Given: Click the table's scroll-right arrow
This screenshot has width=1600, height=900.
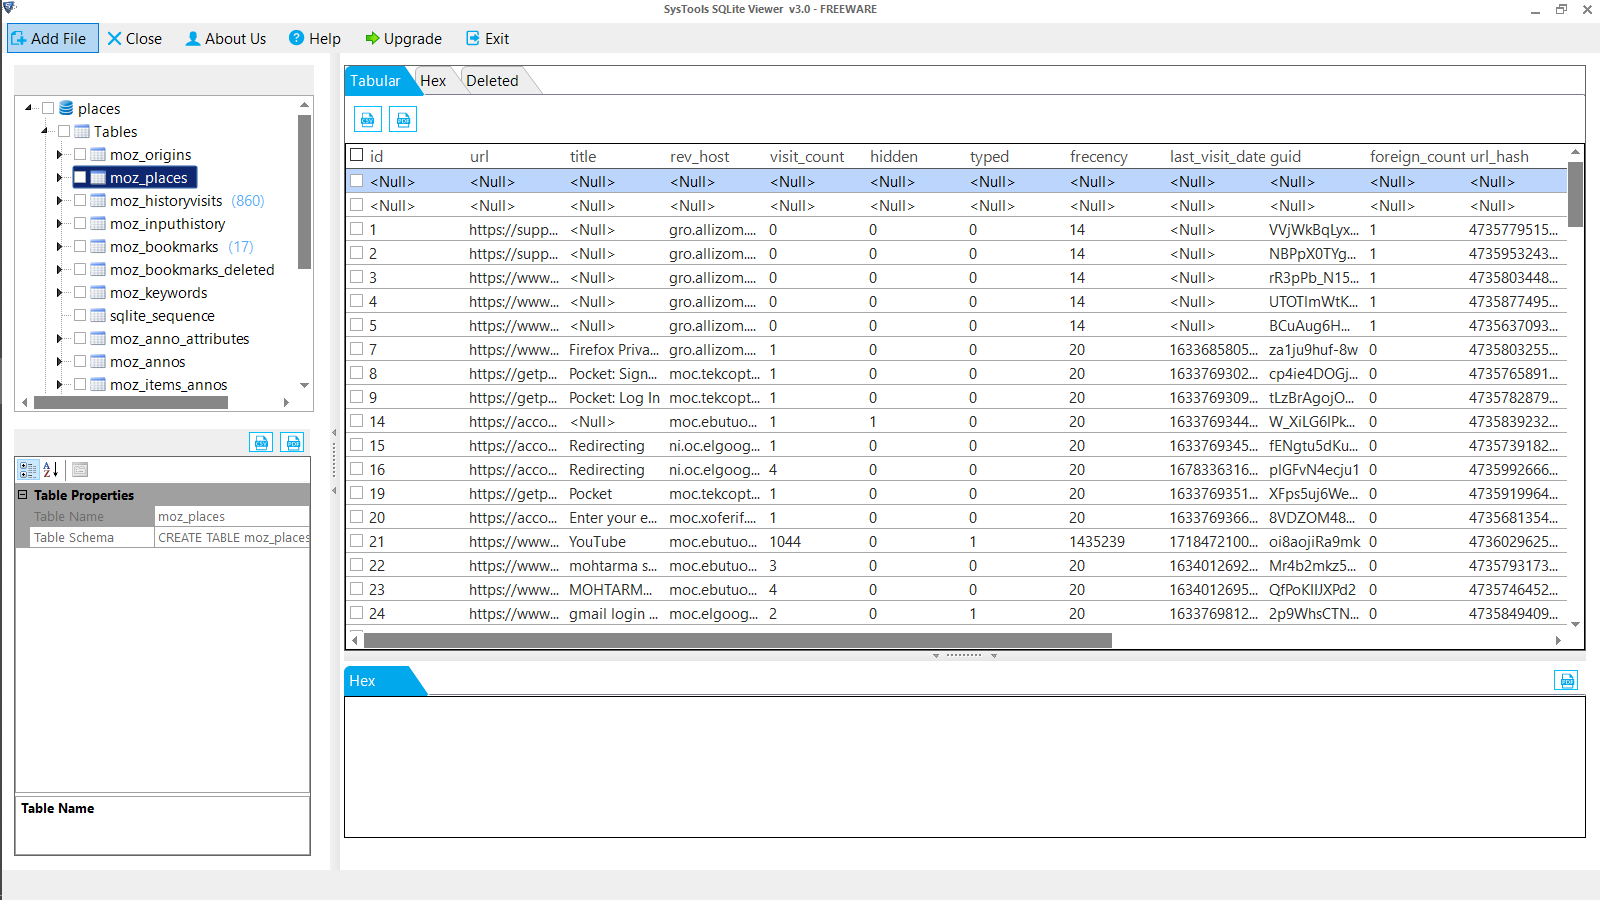Looking at the screenshot, I should [x=1558, y=640].
